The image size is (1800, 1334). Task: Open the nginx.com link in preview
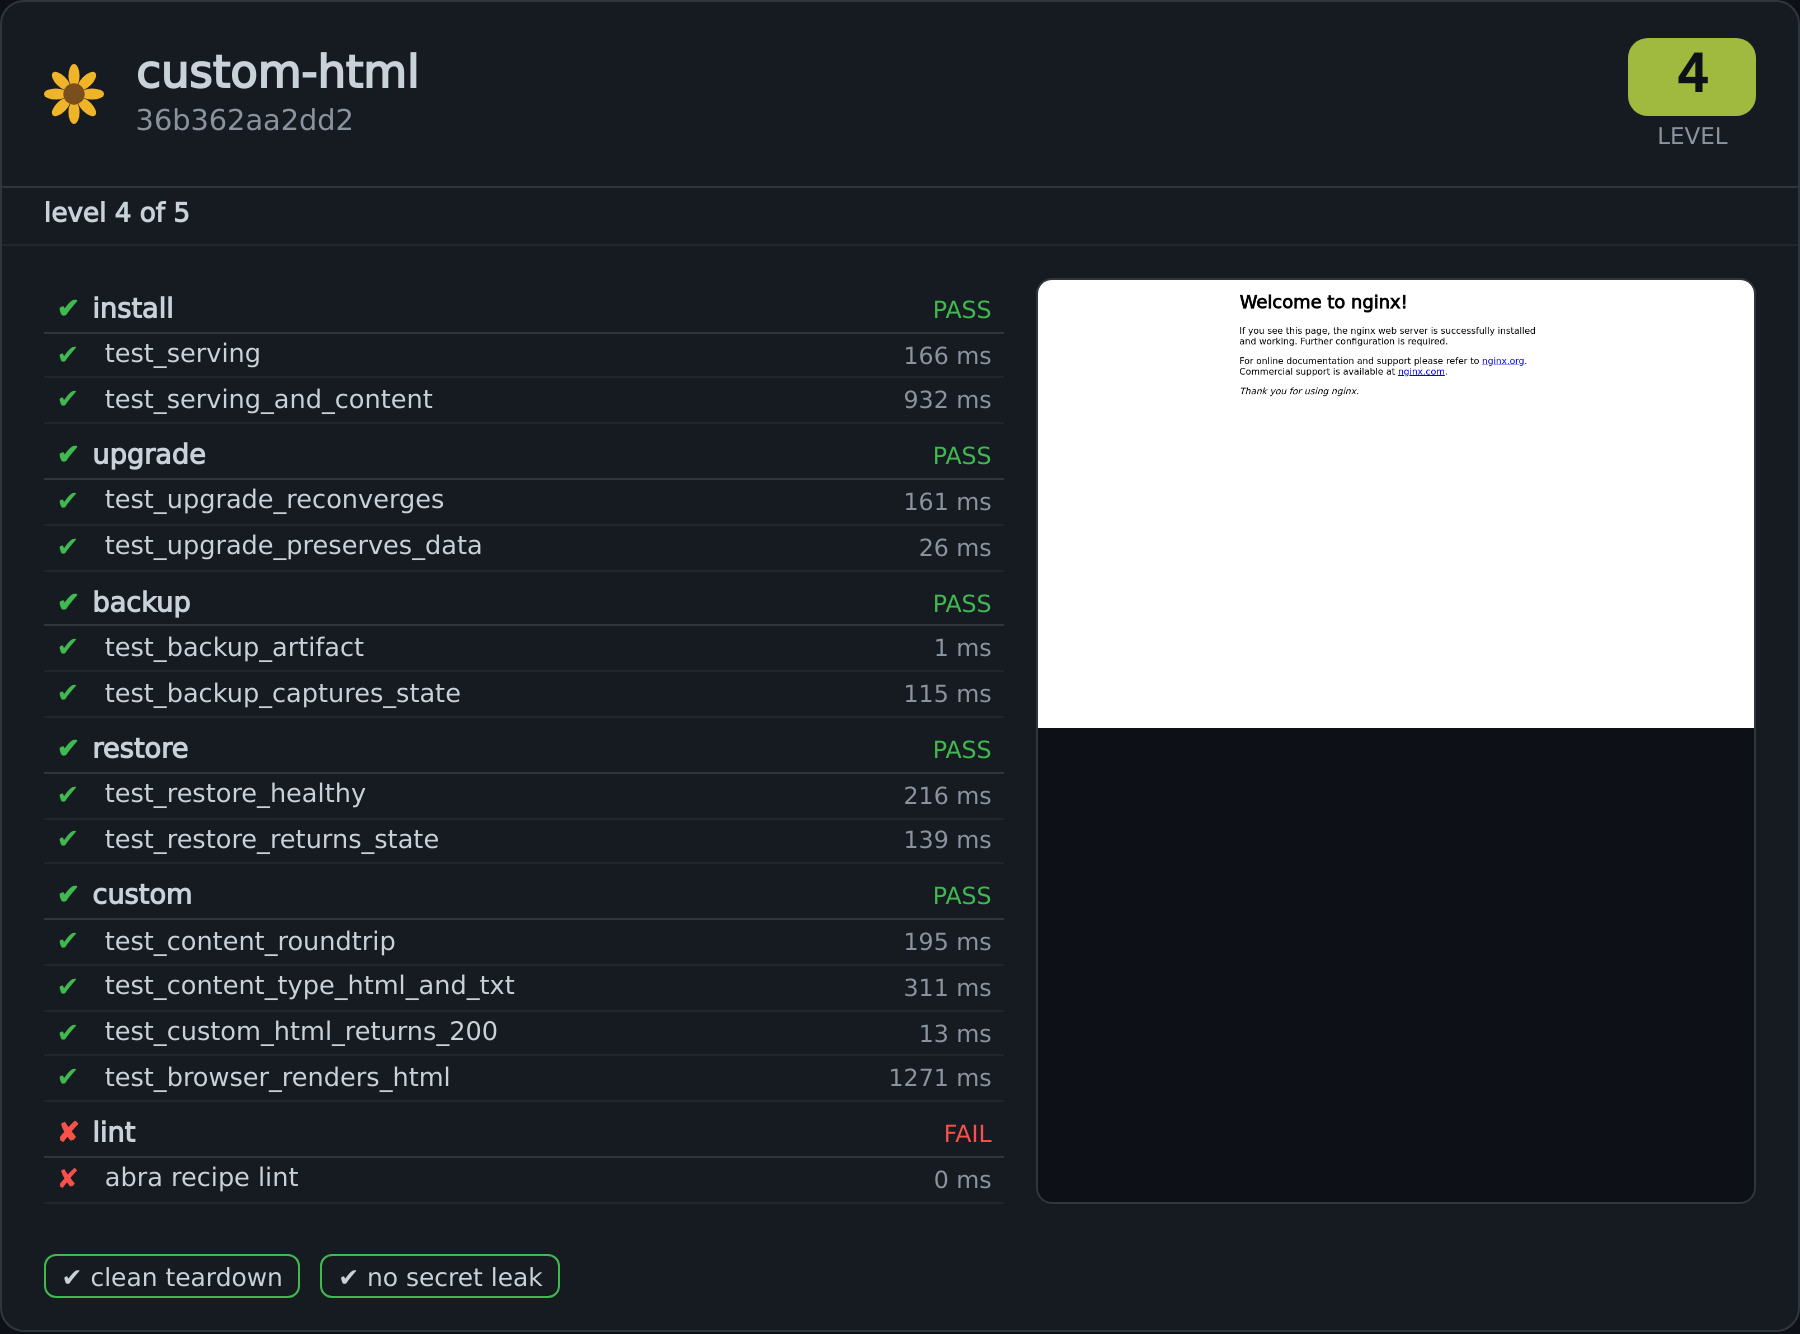tap(1421, 372)
